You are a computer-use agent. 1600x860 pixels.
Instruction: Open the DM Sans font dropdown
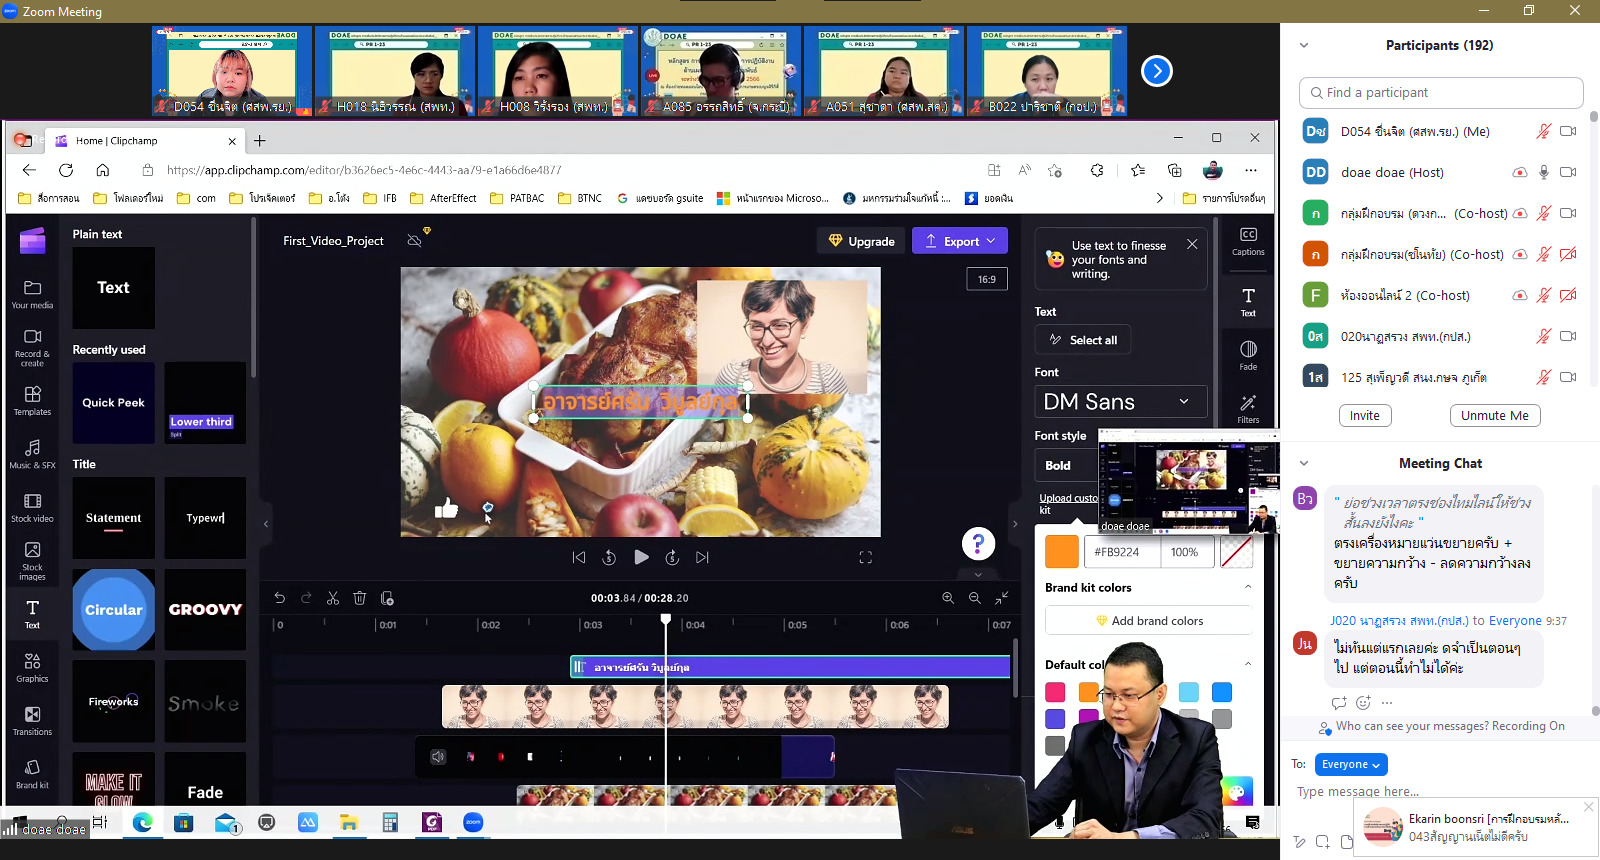(1121, 402)
